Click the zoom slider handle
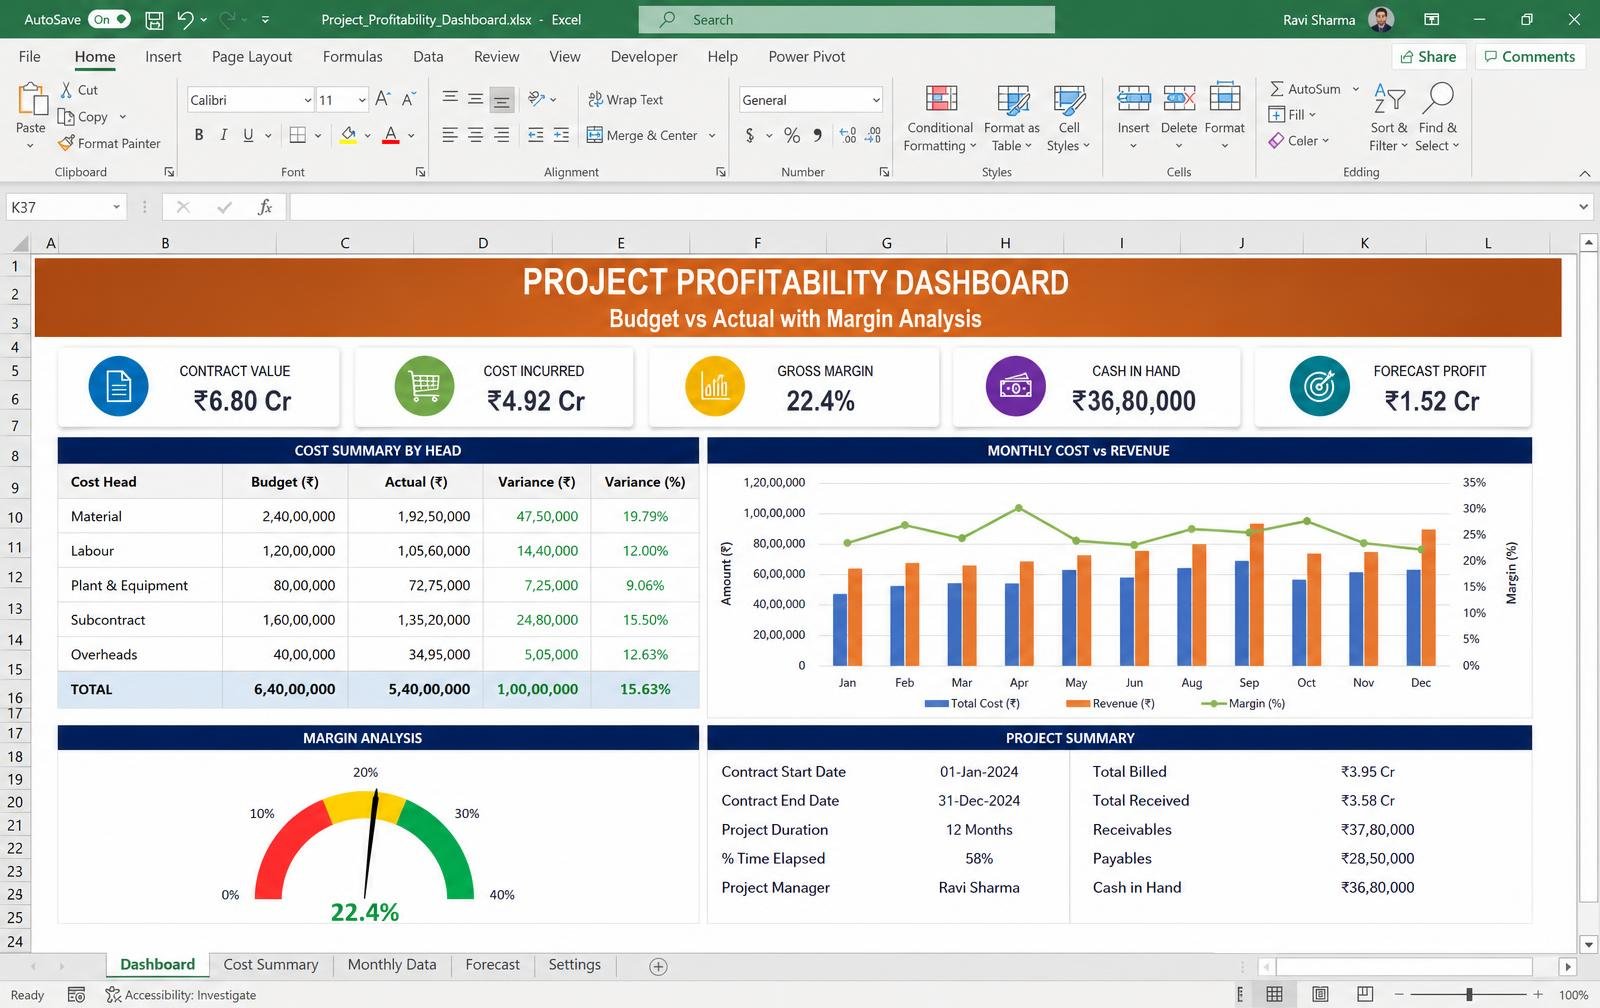This screenshot has width=1600, height=1008. [1469, 994]
